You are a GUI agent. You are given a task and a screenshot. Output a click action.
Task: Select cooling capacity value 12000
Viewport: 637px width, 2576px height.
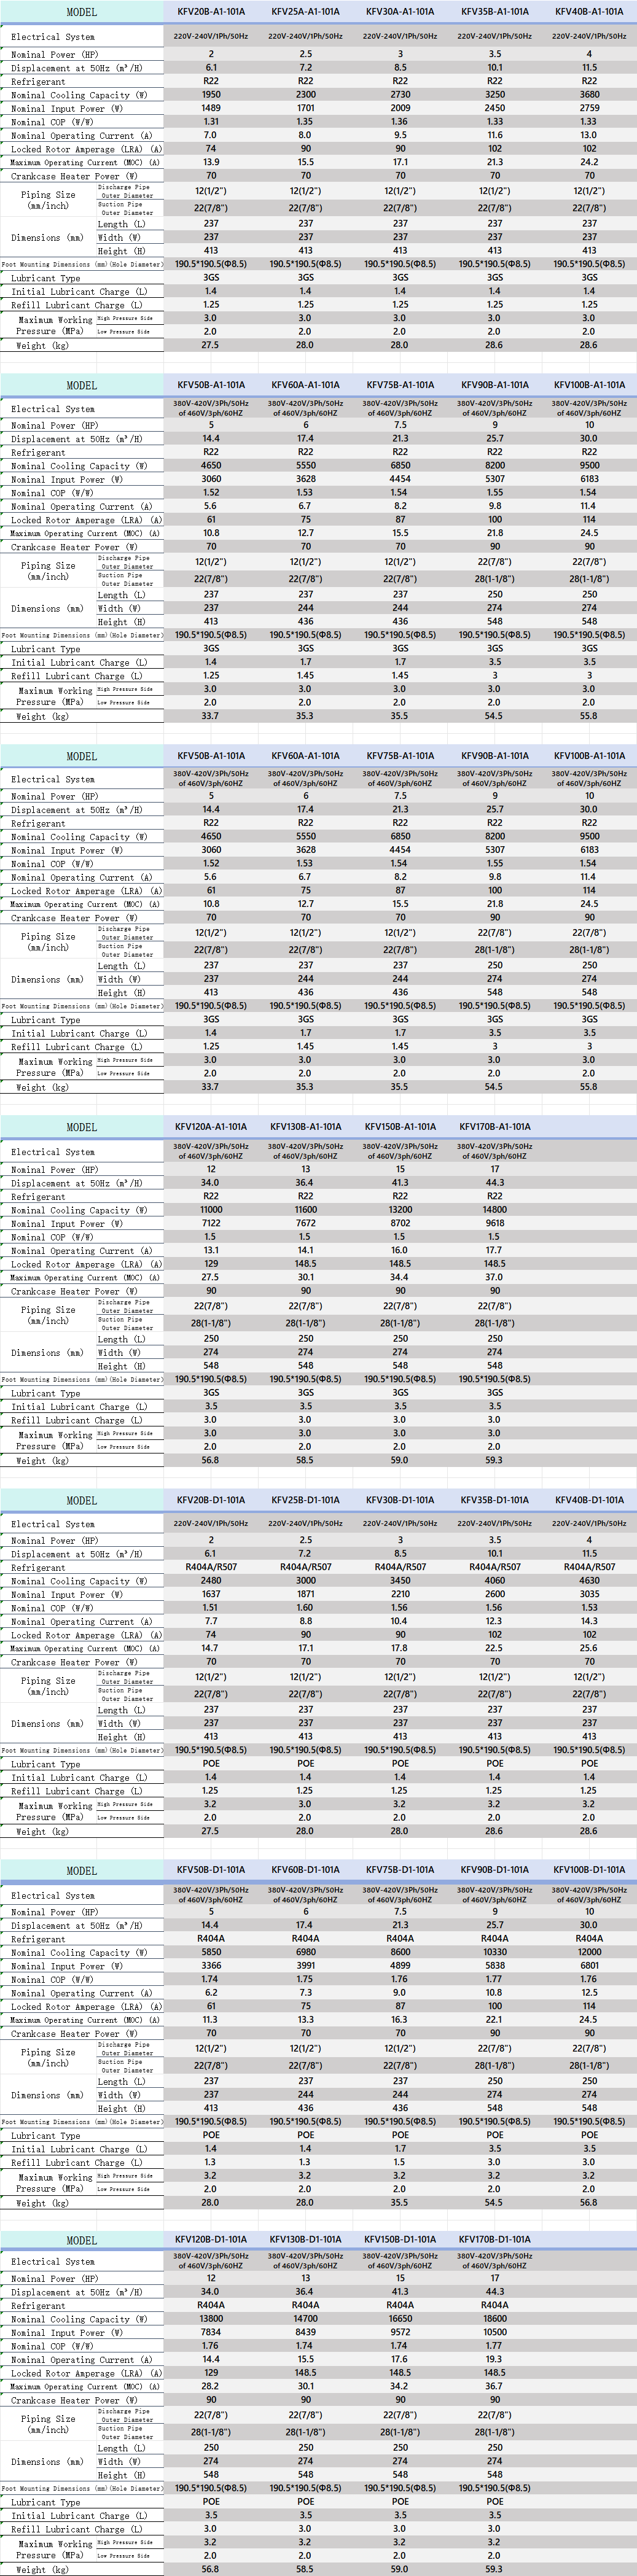589,1952
